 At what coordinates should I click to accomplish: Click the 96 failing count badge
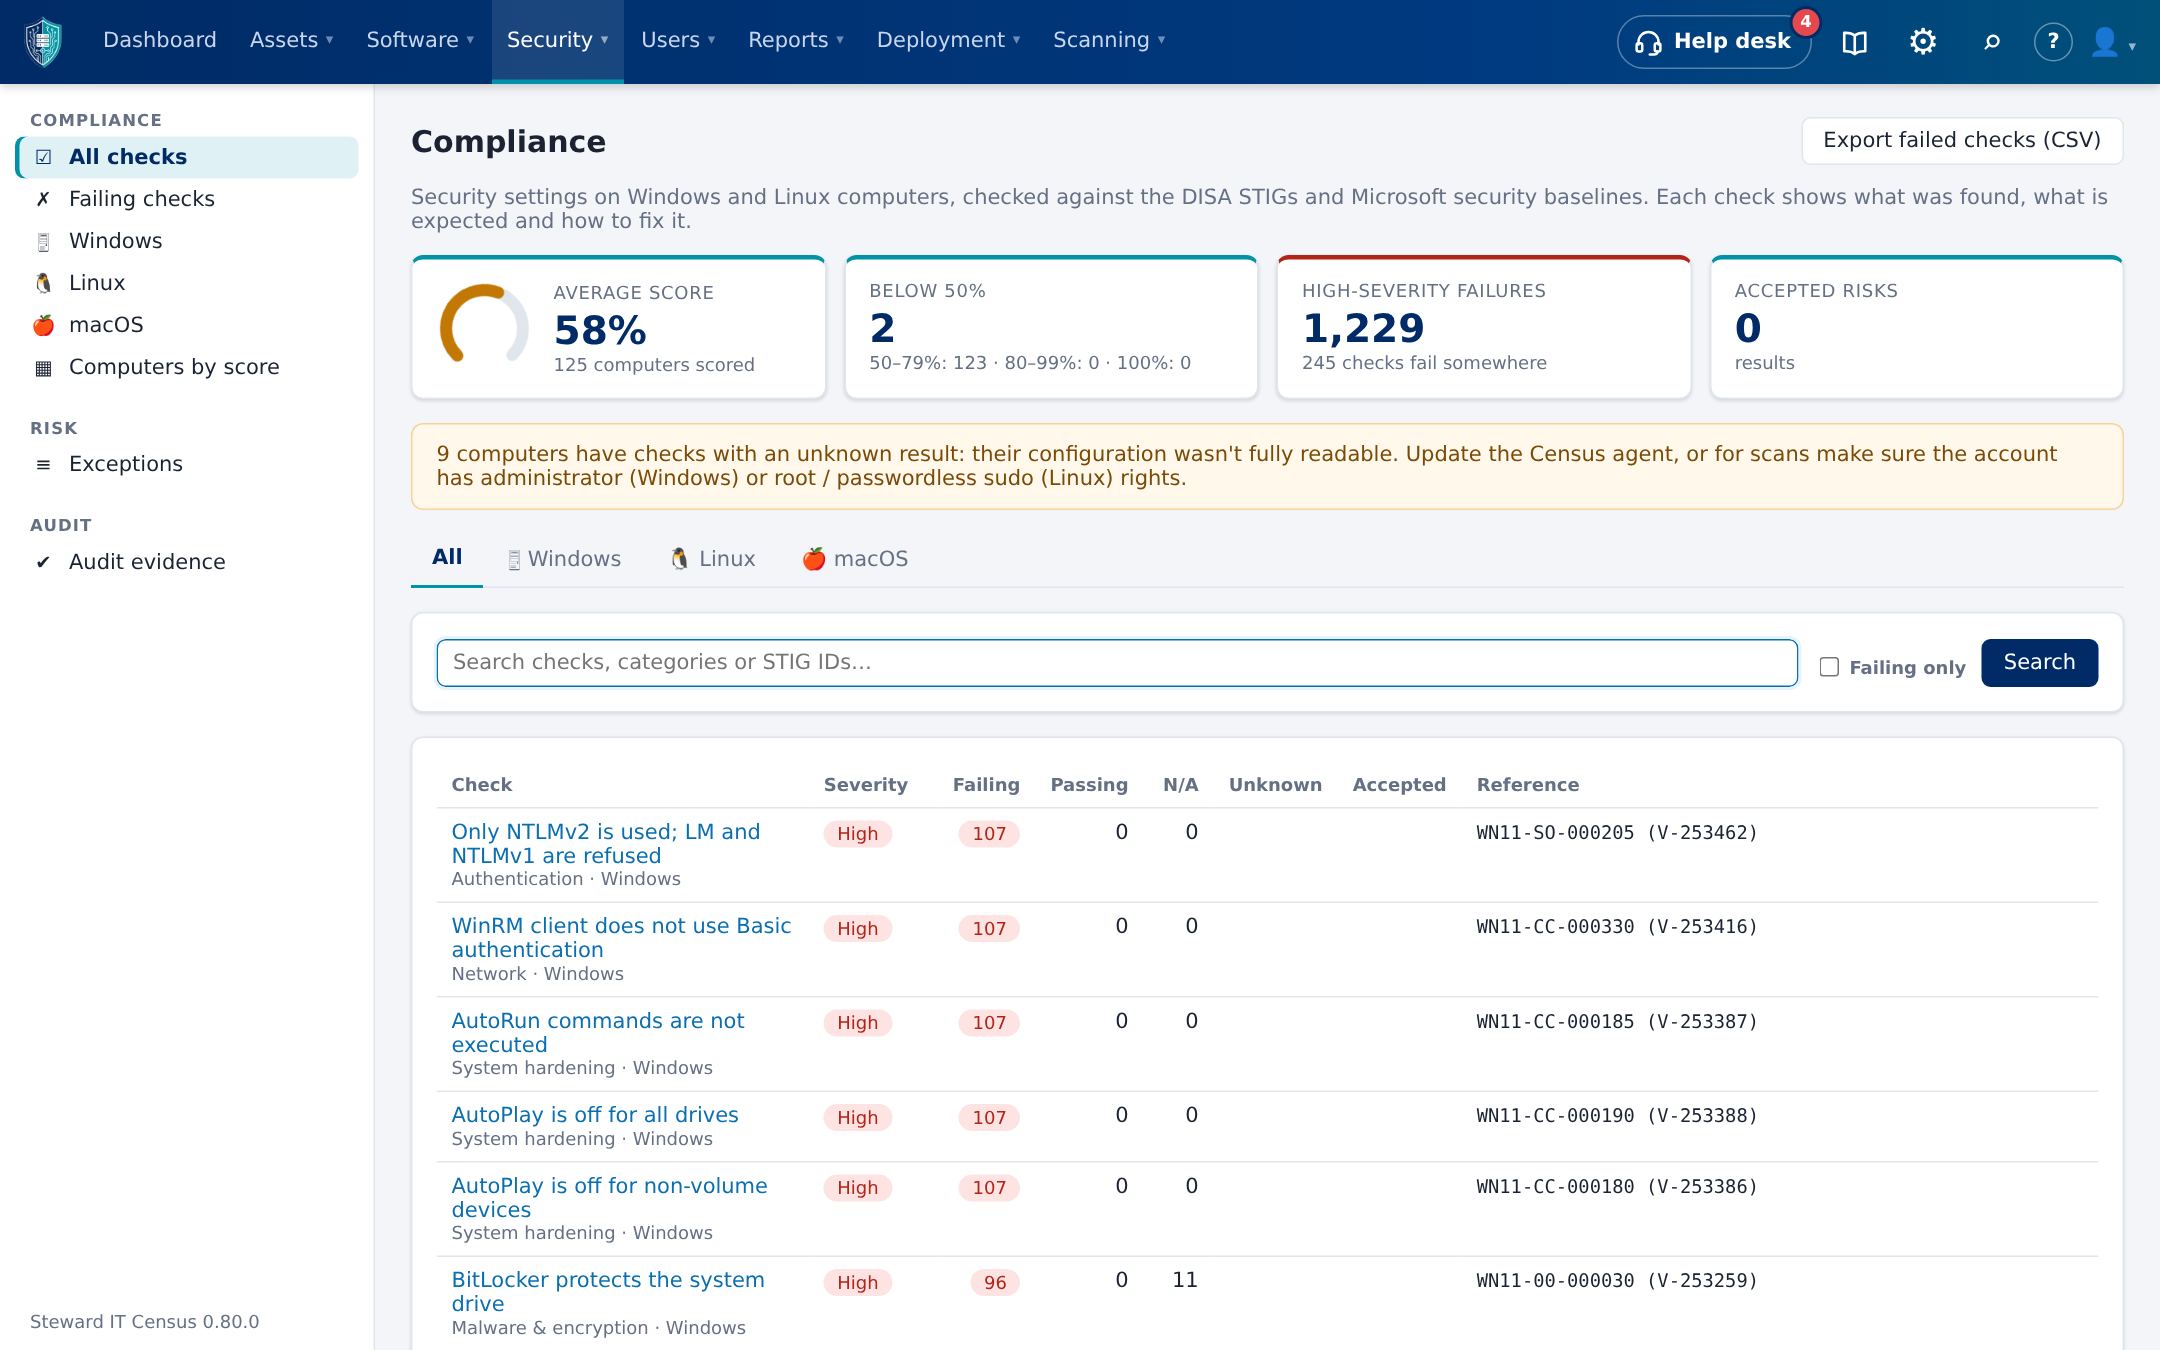[x=995, y=1283]
